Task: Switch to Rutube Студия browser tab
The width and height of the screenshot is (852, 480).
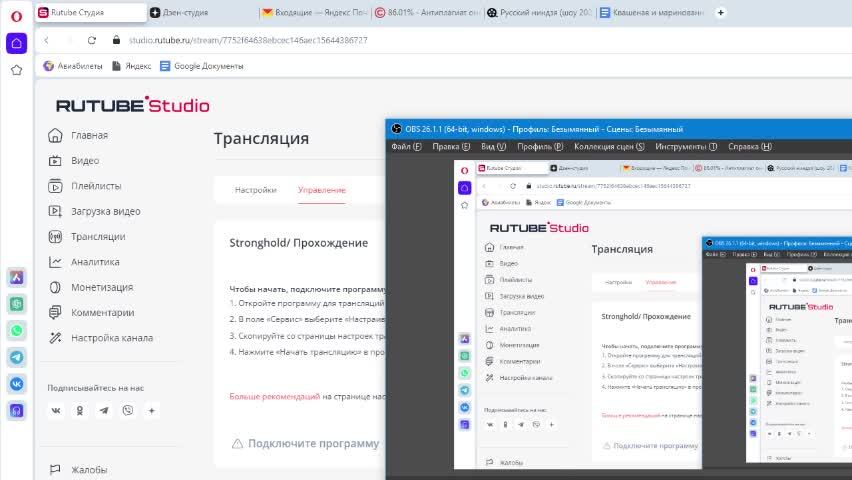Action: click(90, 13)
